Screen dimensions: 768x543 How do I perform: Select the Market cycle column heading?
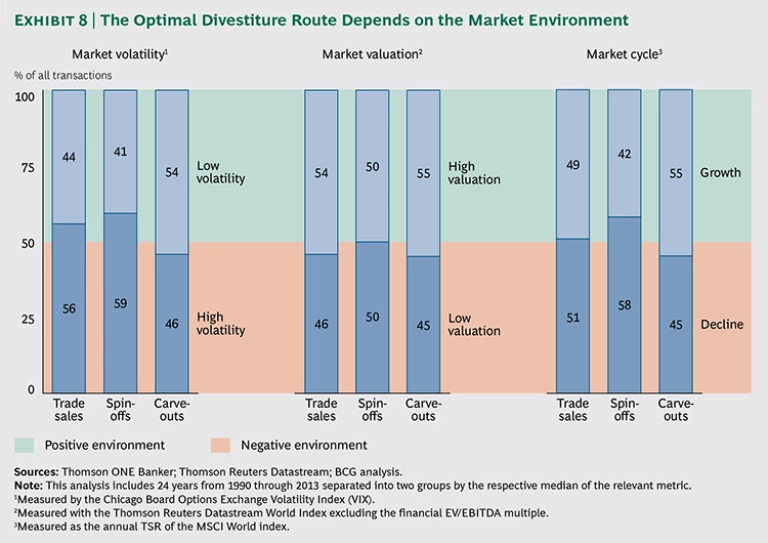[622, 54]
